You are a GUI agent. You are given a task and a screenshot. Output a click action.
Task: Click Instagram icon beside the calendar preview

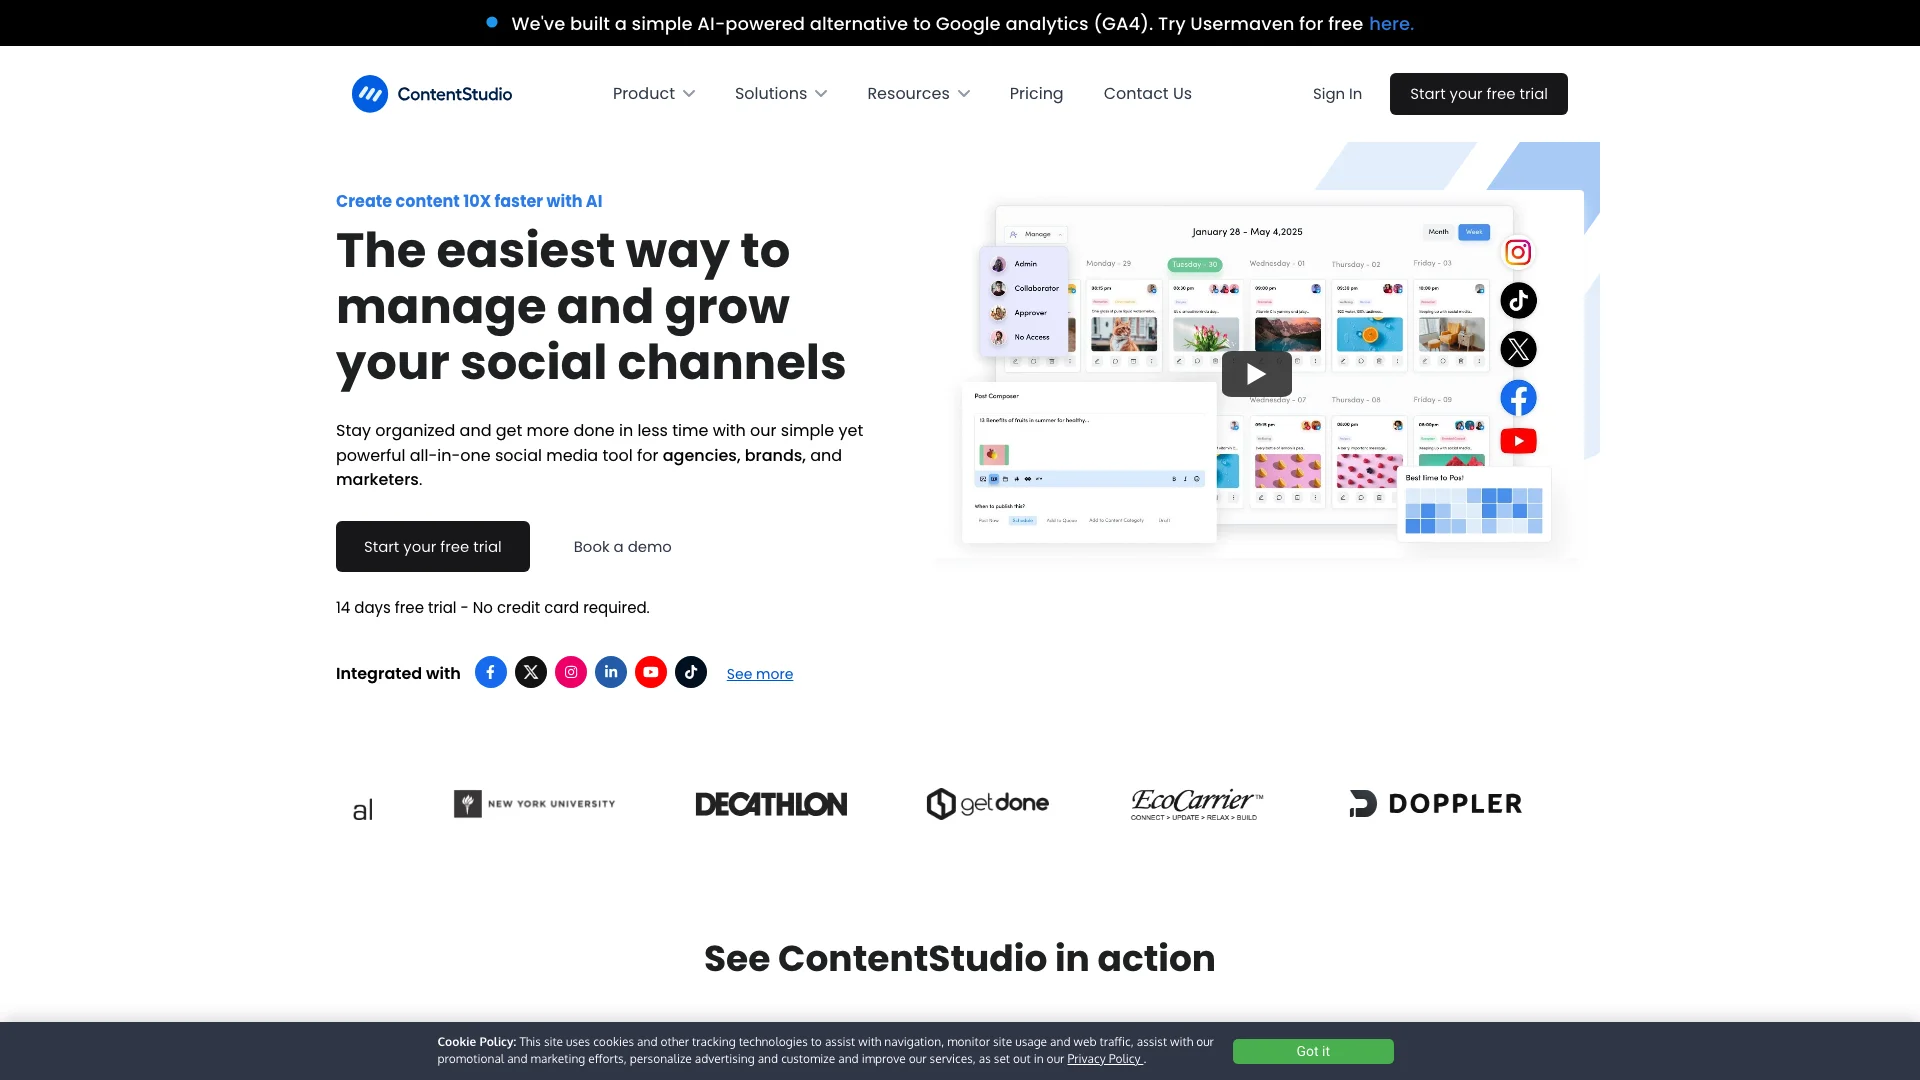click(x=1518, y=252)
